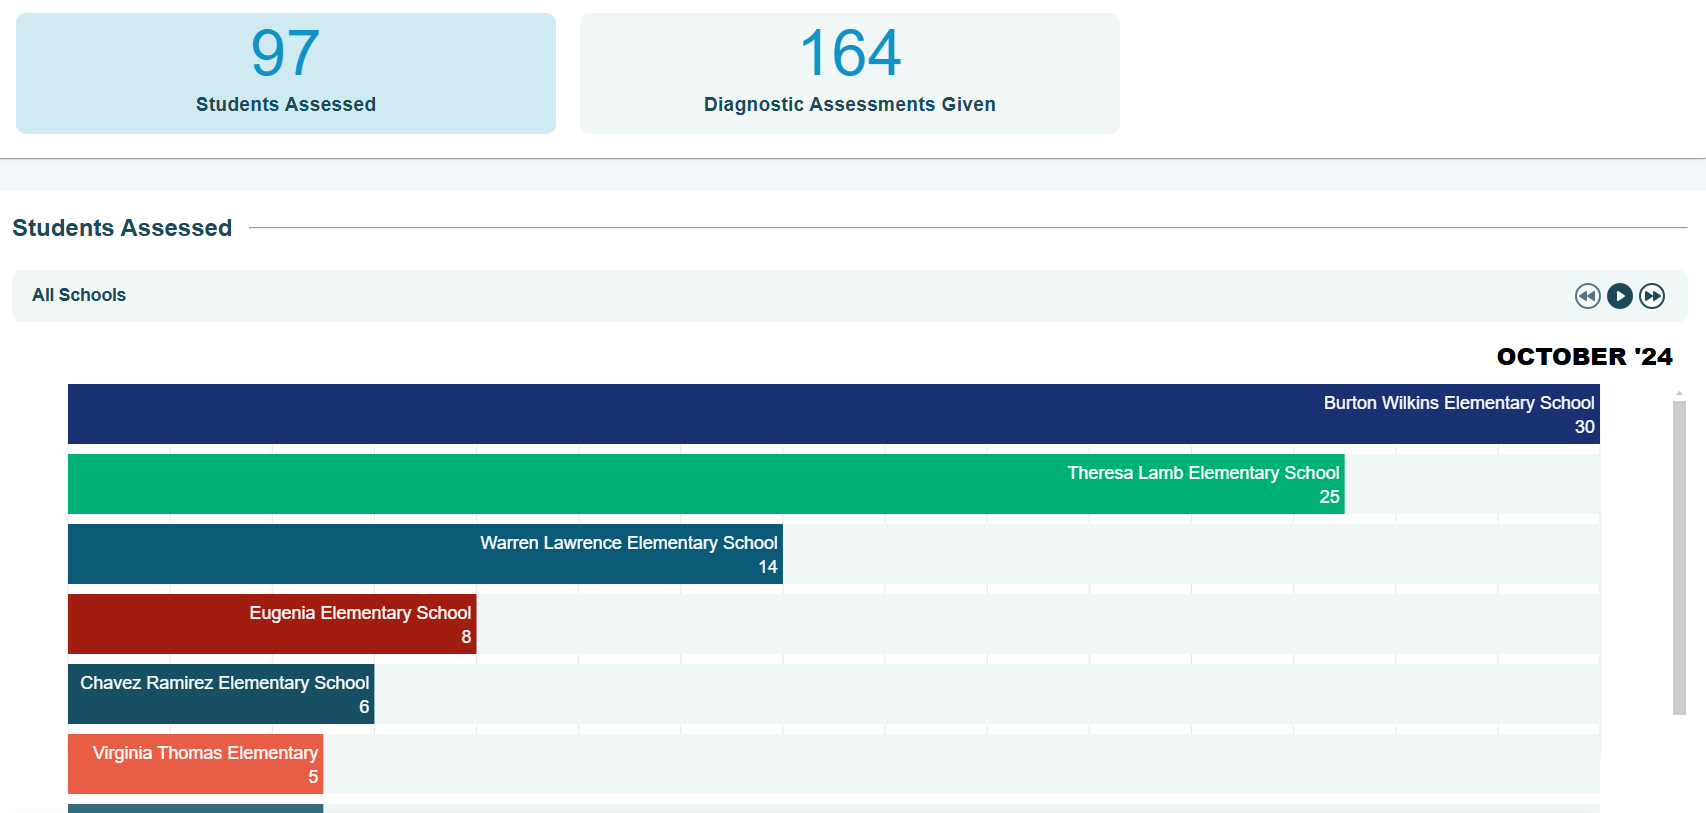This screenshot has height=813, width=1706.
Task: Click the fast-forward playback icon
Action: [1652, 296]
